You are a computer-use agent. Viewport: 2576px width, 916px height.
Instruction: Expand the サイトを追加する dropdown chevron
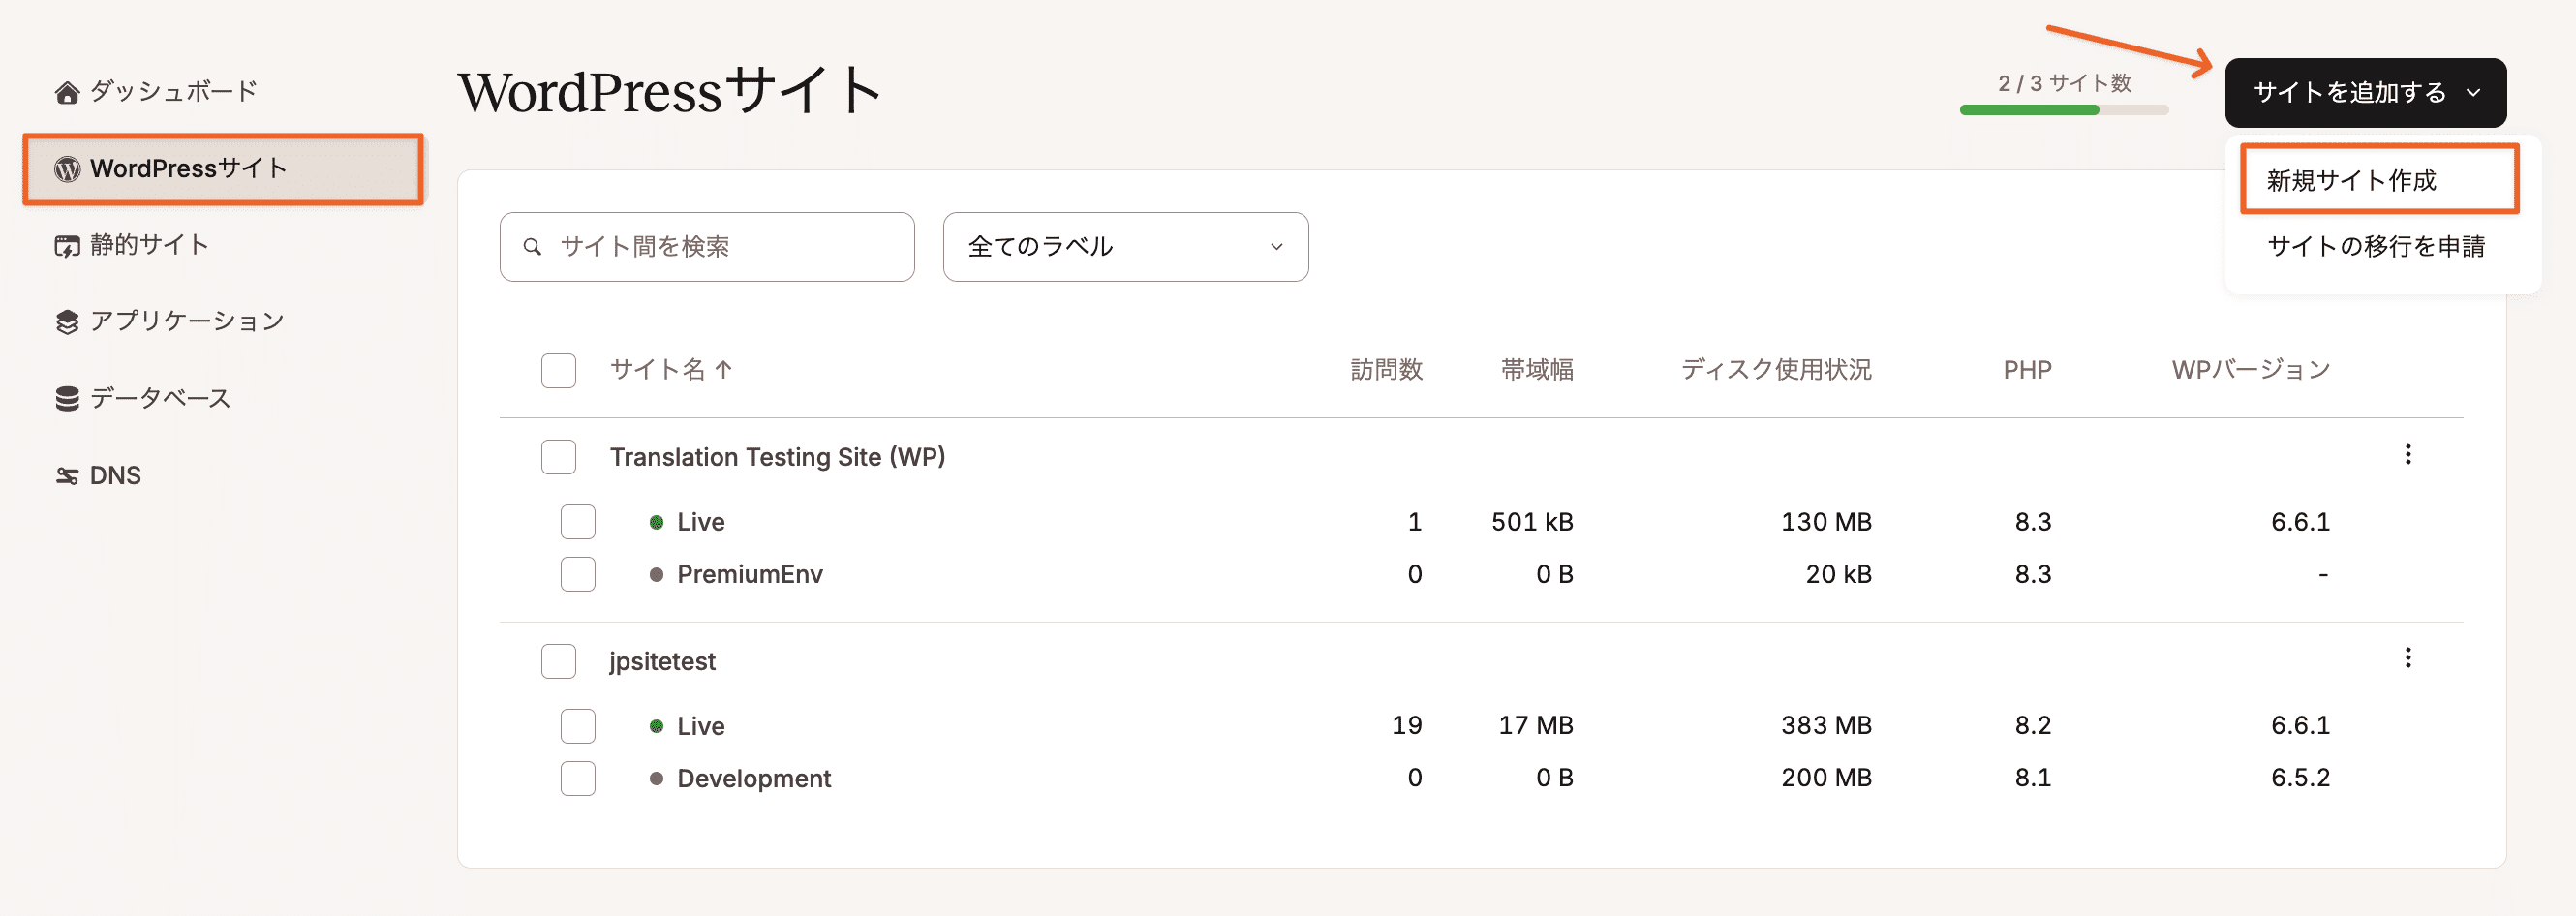click(x=2474, y=93)
